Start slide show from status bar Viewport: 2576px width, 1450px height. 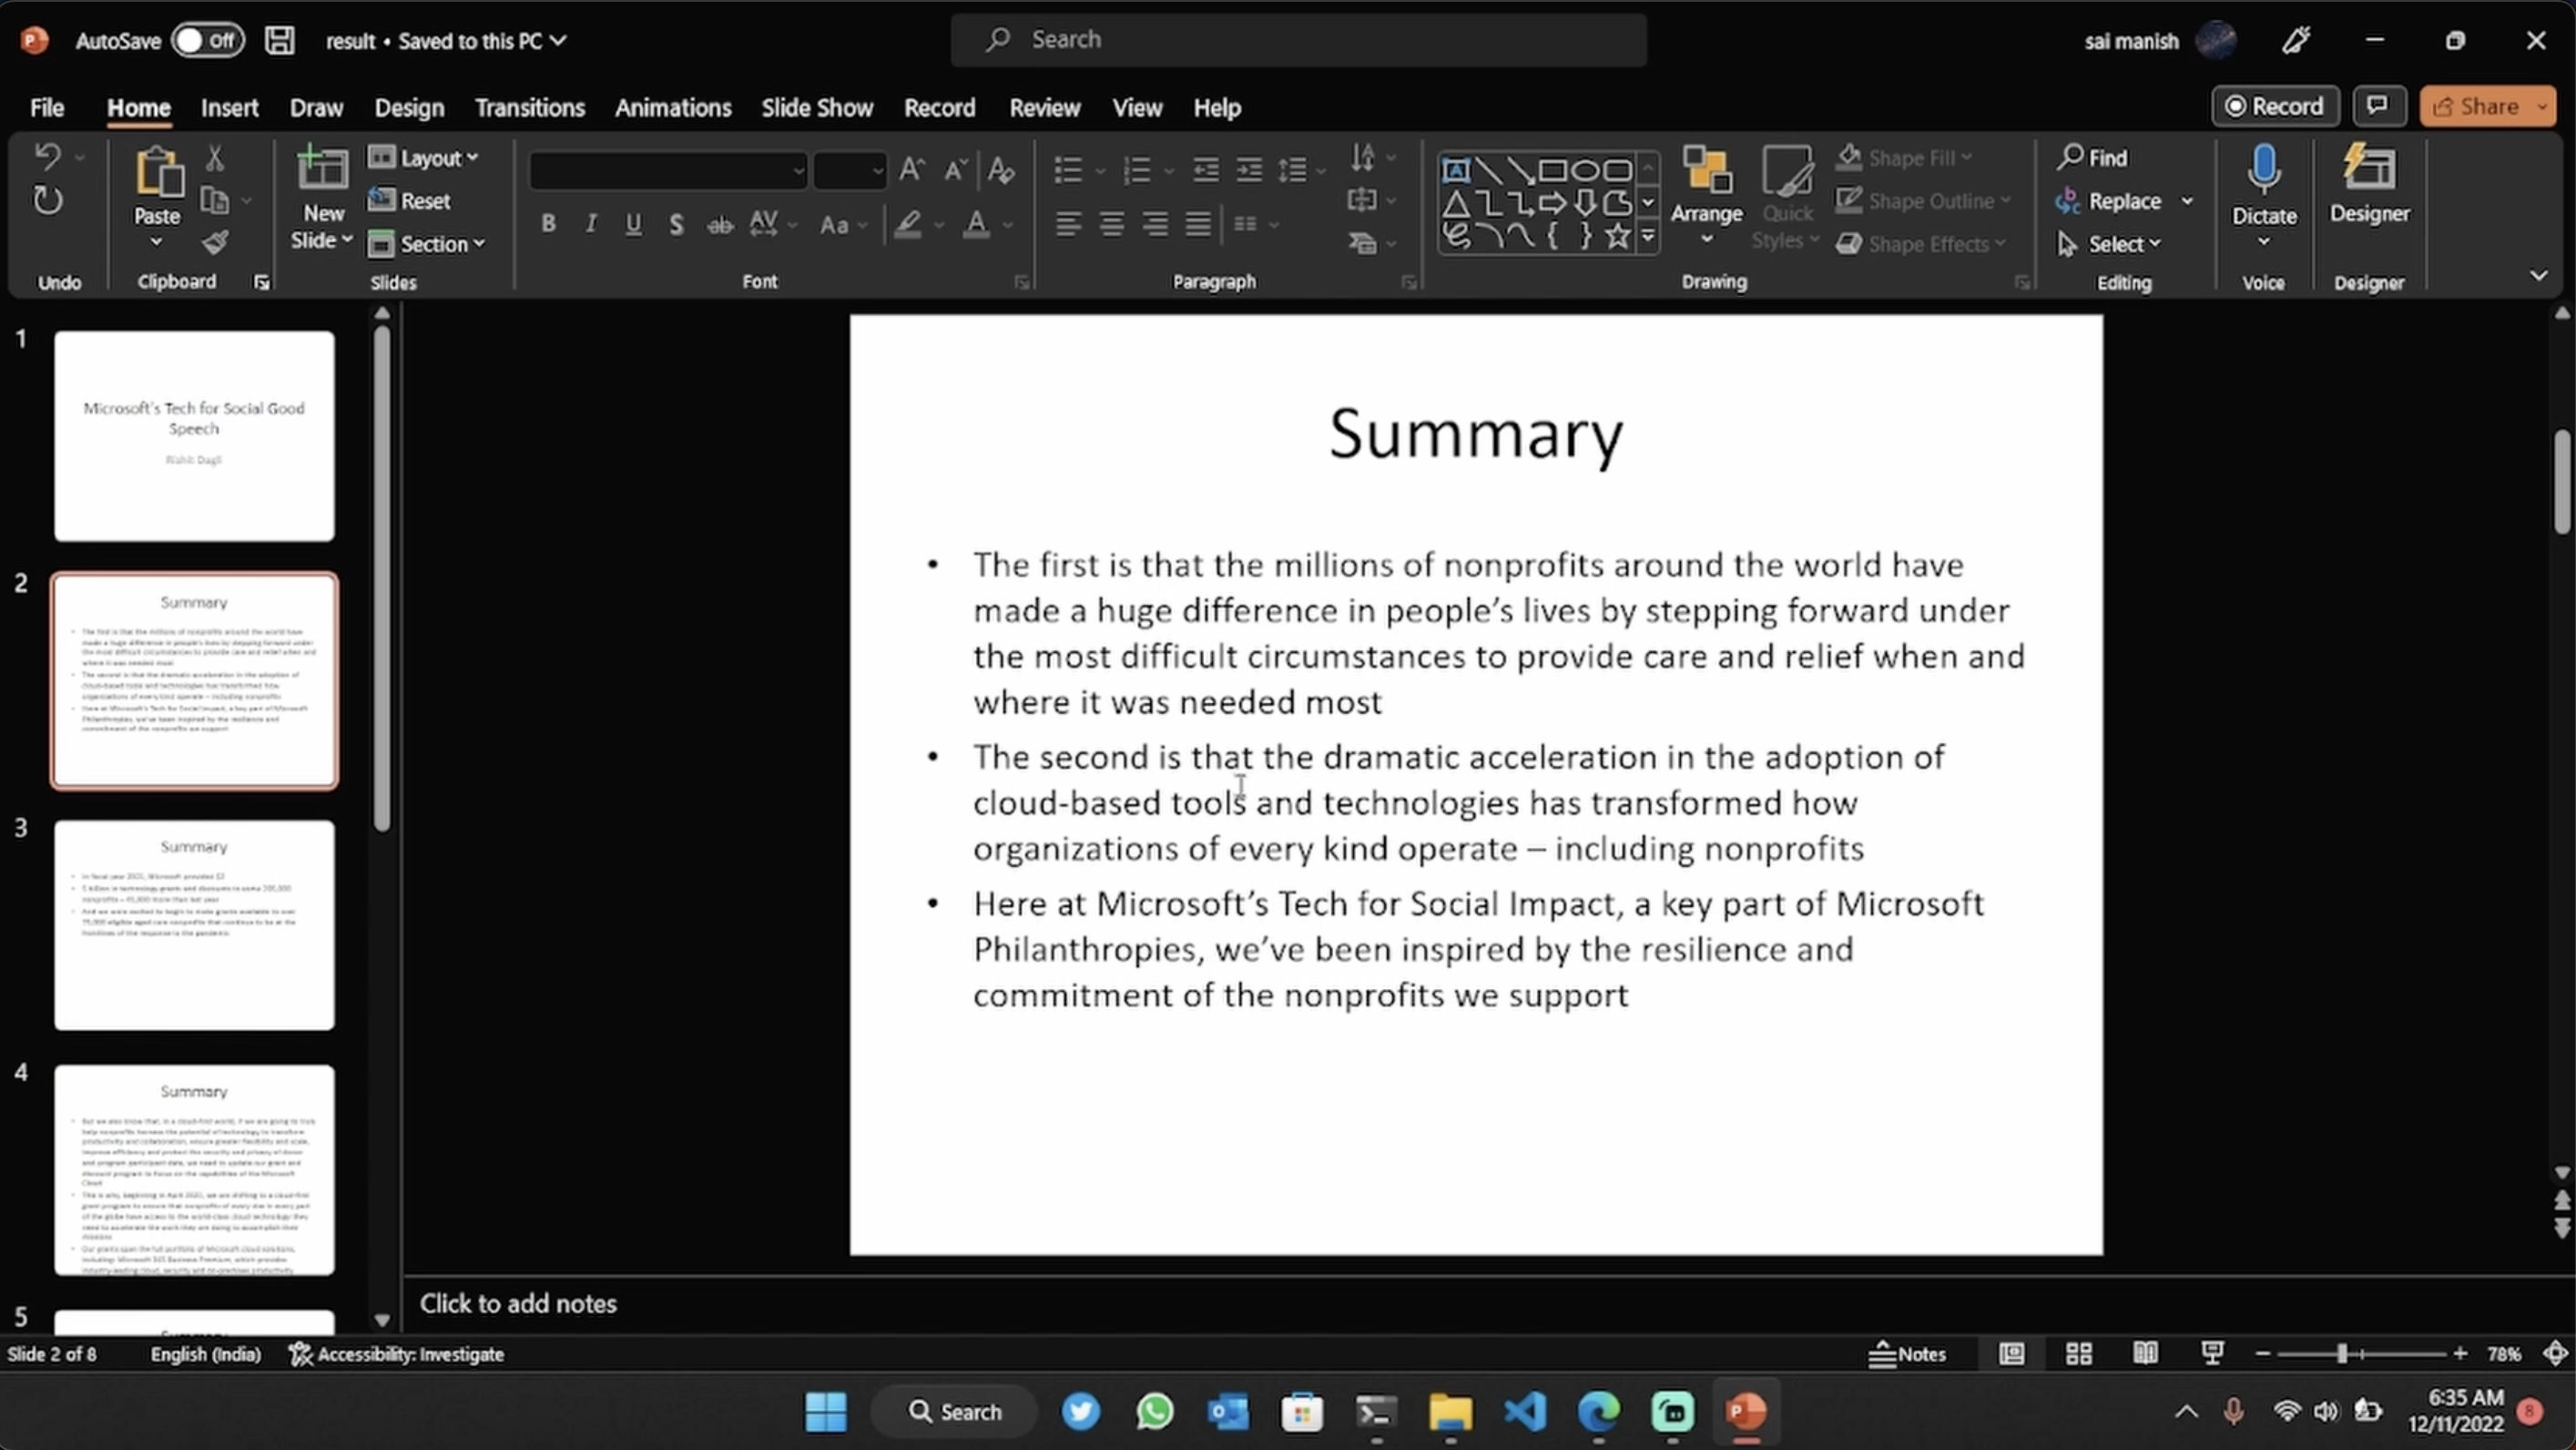point(2212,1354)
